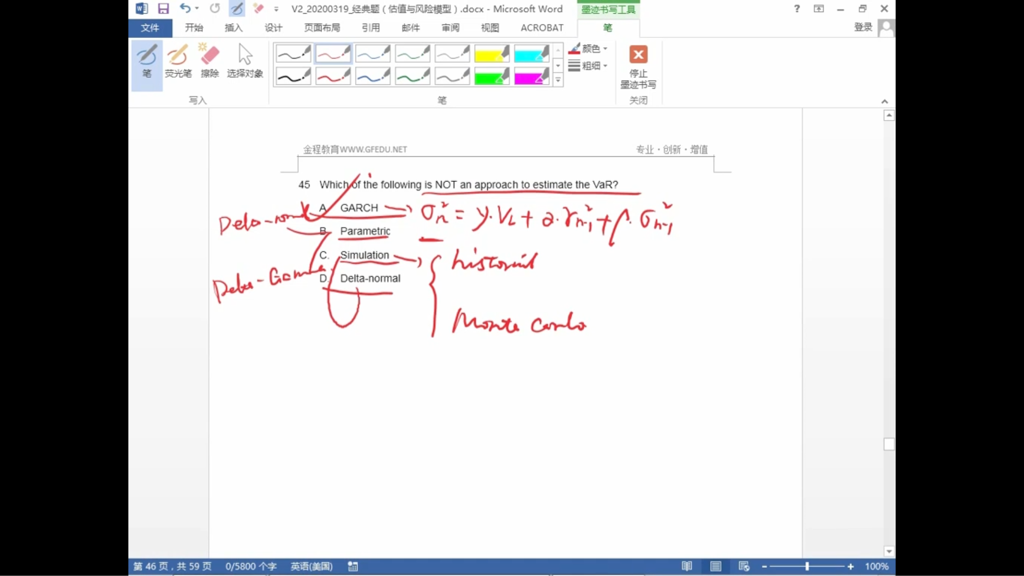Click the Redo/Repeat icon
The width and height of the screenshot is (1024, 576).
(215, 8)
